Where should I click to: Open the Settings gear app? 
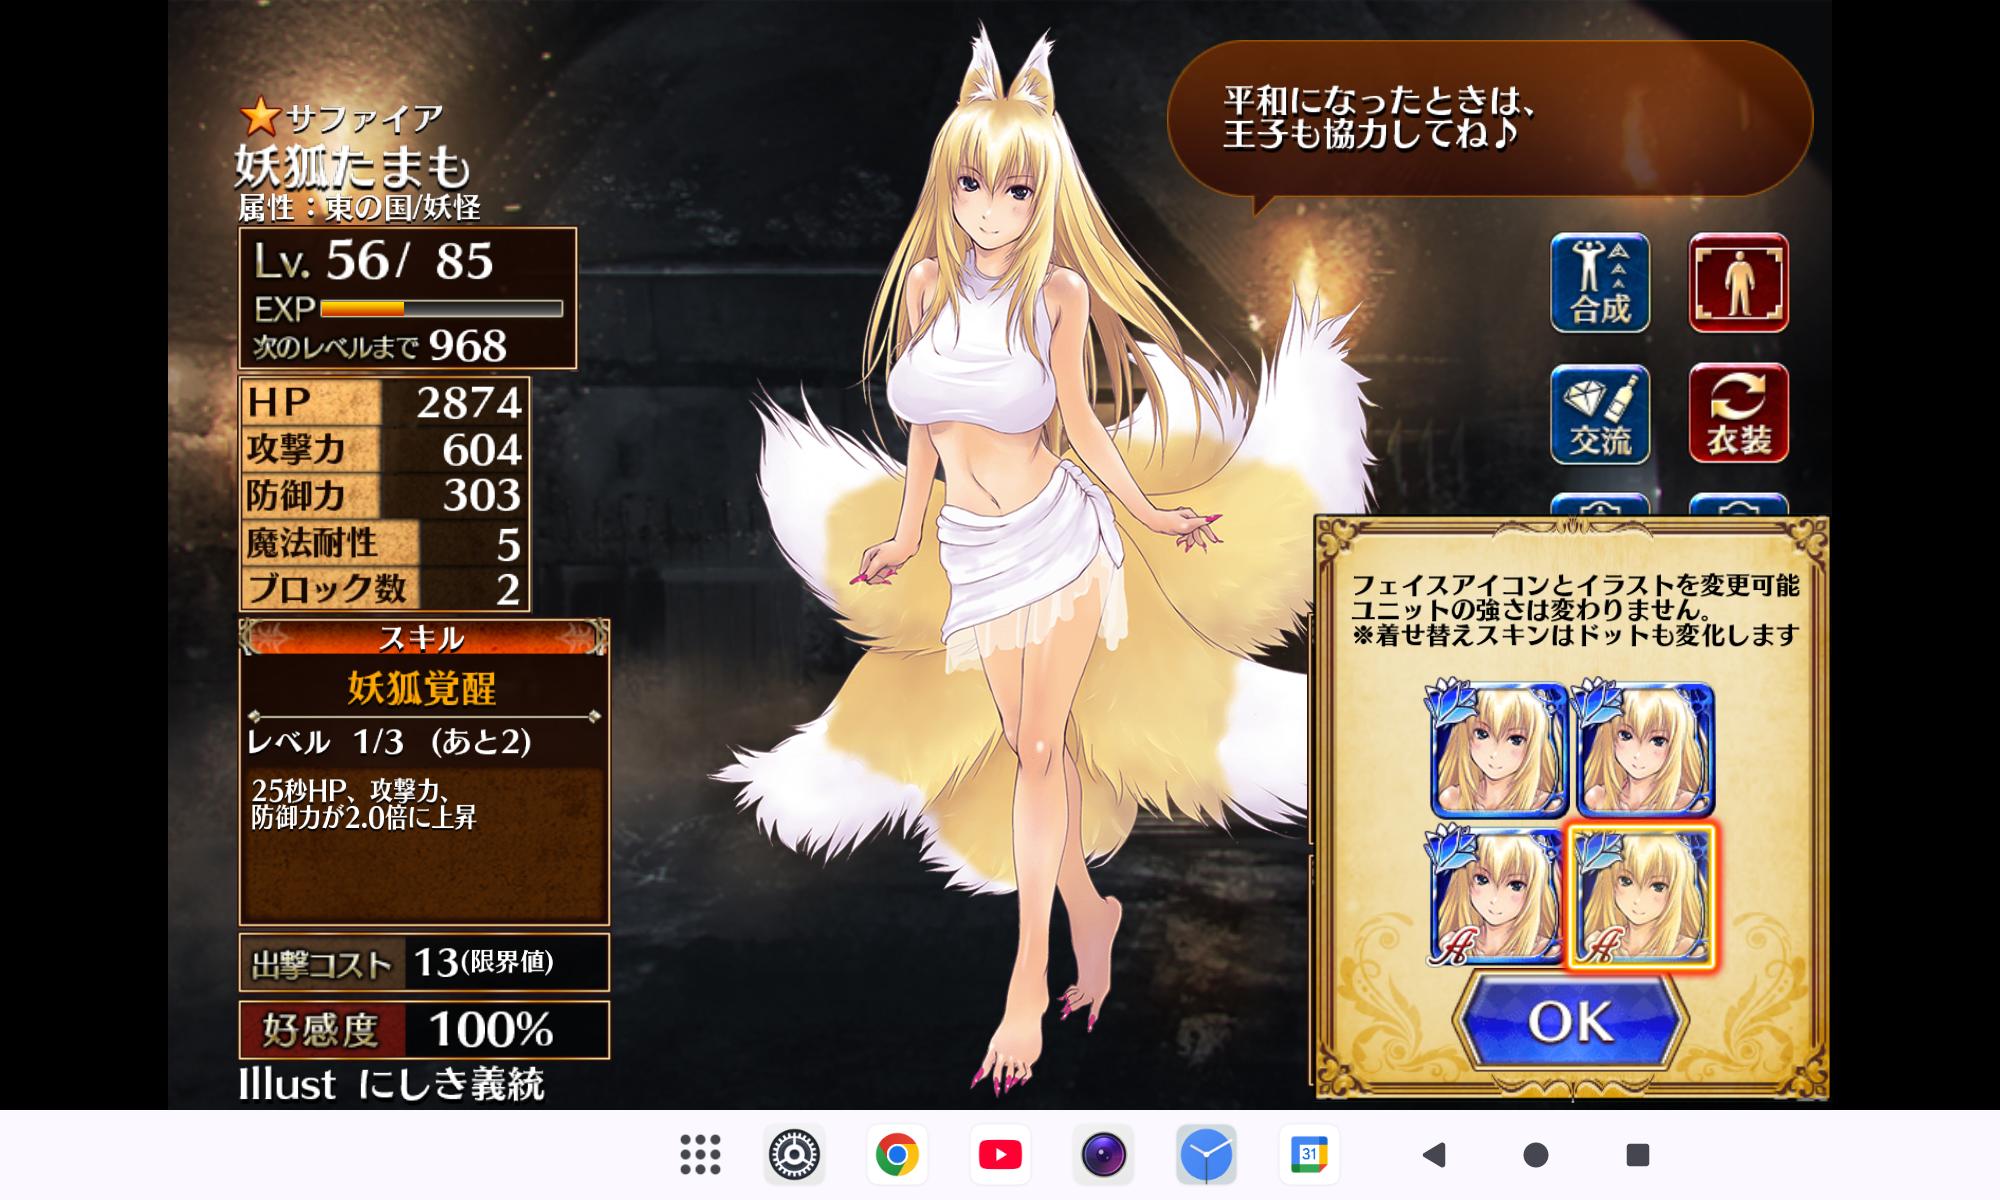(x=795, y=1155)
